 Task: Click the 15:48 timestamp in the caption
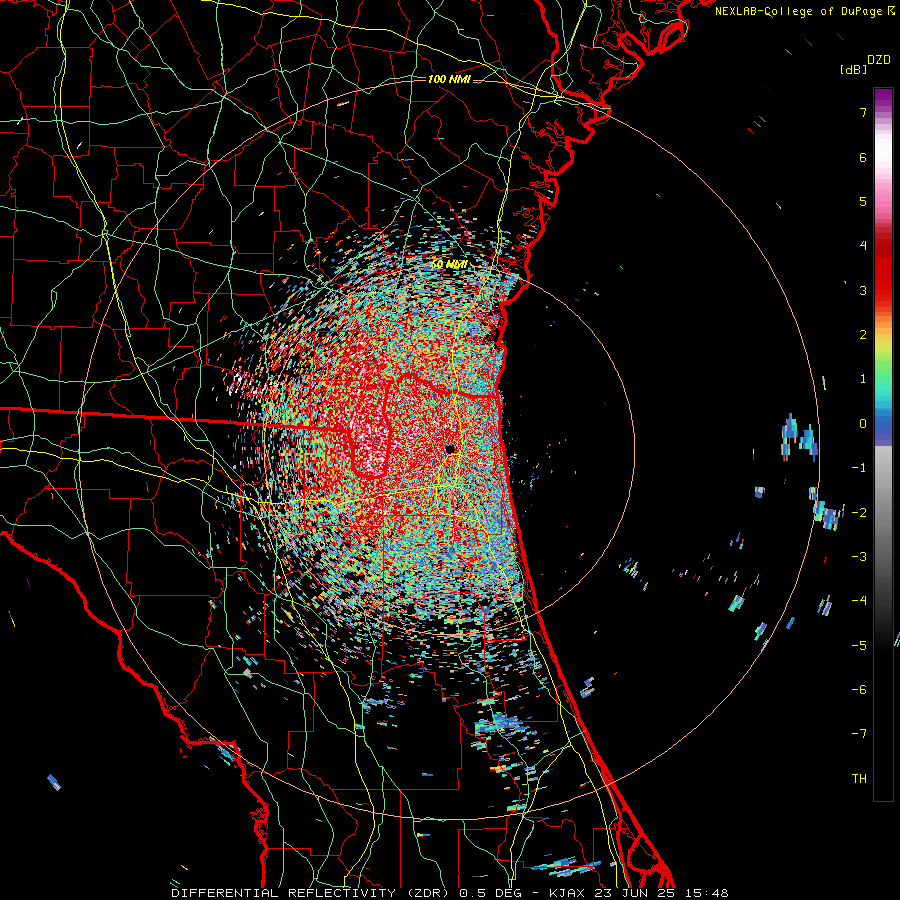(707, 893)
